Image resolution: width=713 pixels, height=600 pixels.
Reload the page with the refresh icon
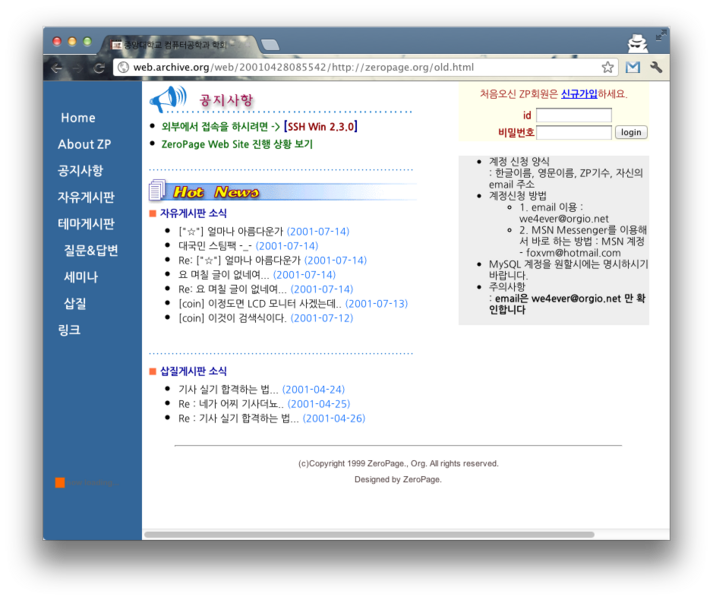click(x=99, y=68)
